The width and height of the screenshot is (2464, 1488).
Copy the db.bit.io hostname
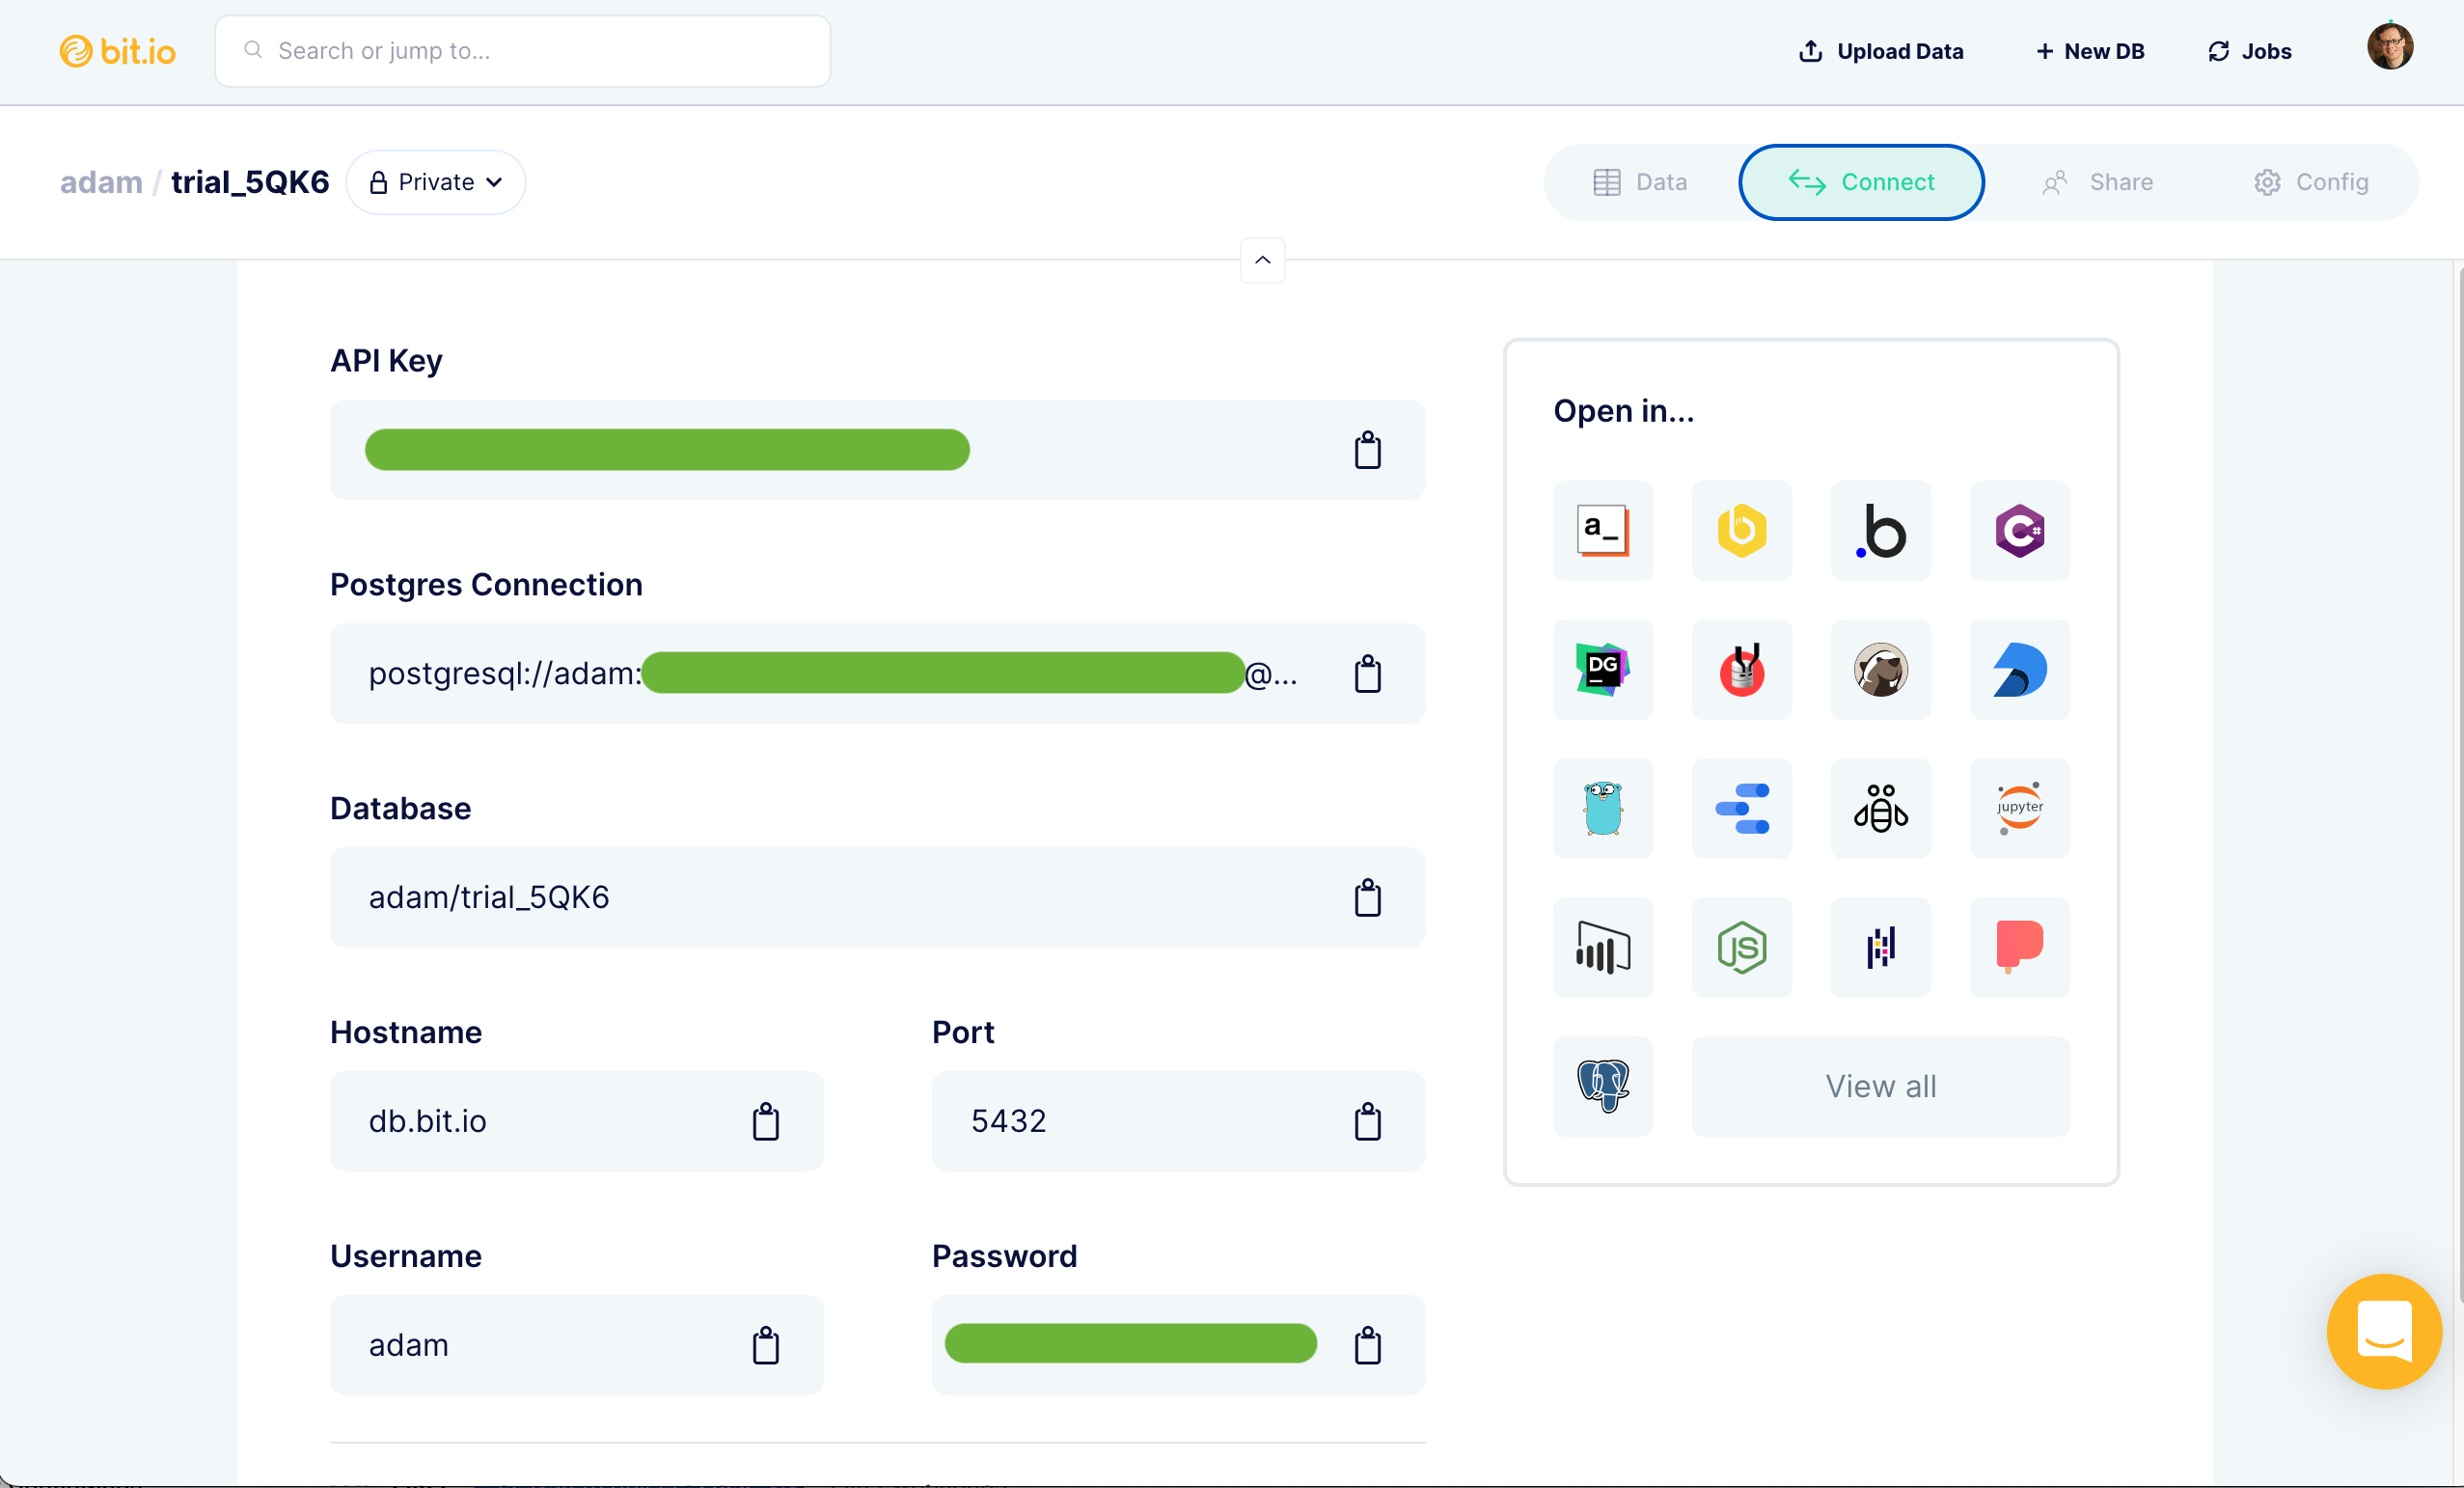(x=766, y=1120)
